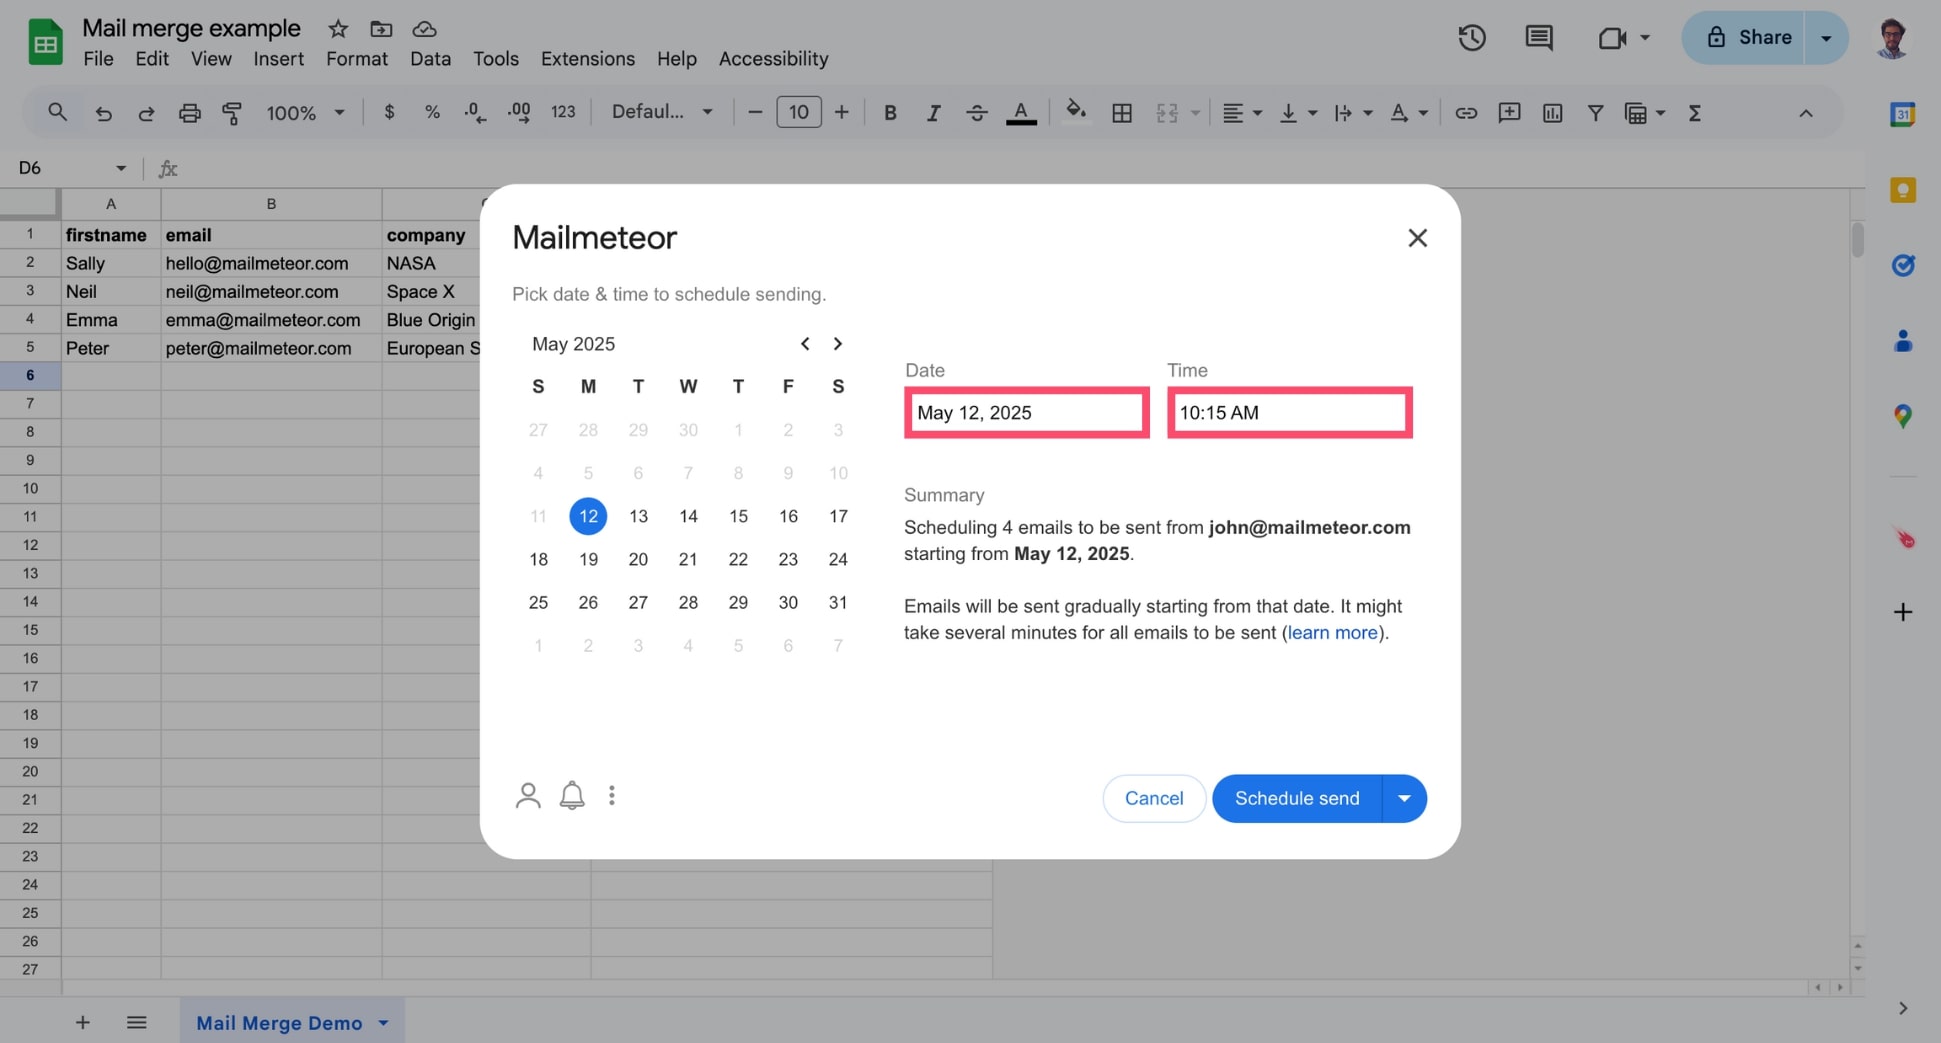
Task: Apply strikethrough formatting
Action: tap(976, 113)
